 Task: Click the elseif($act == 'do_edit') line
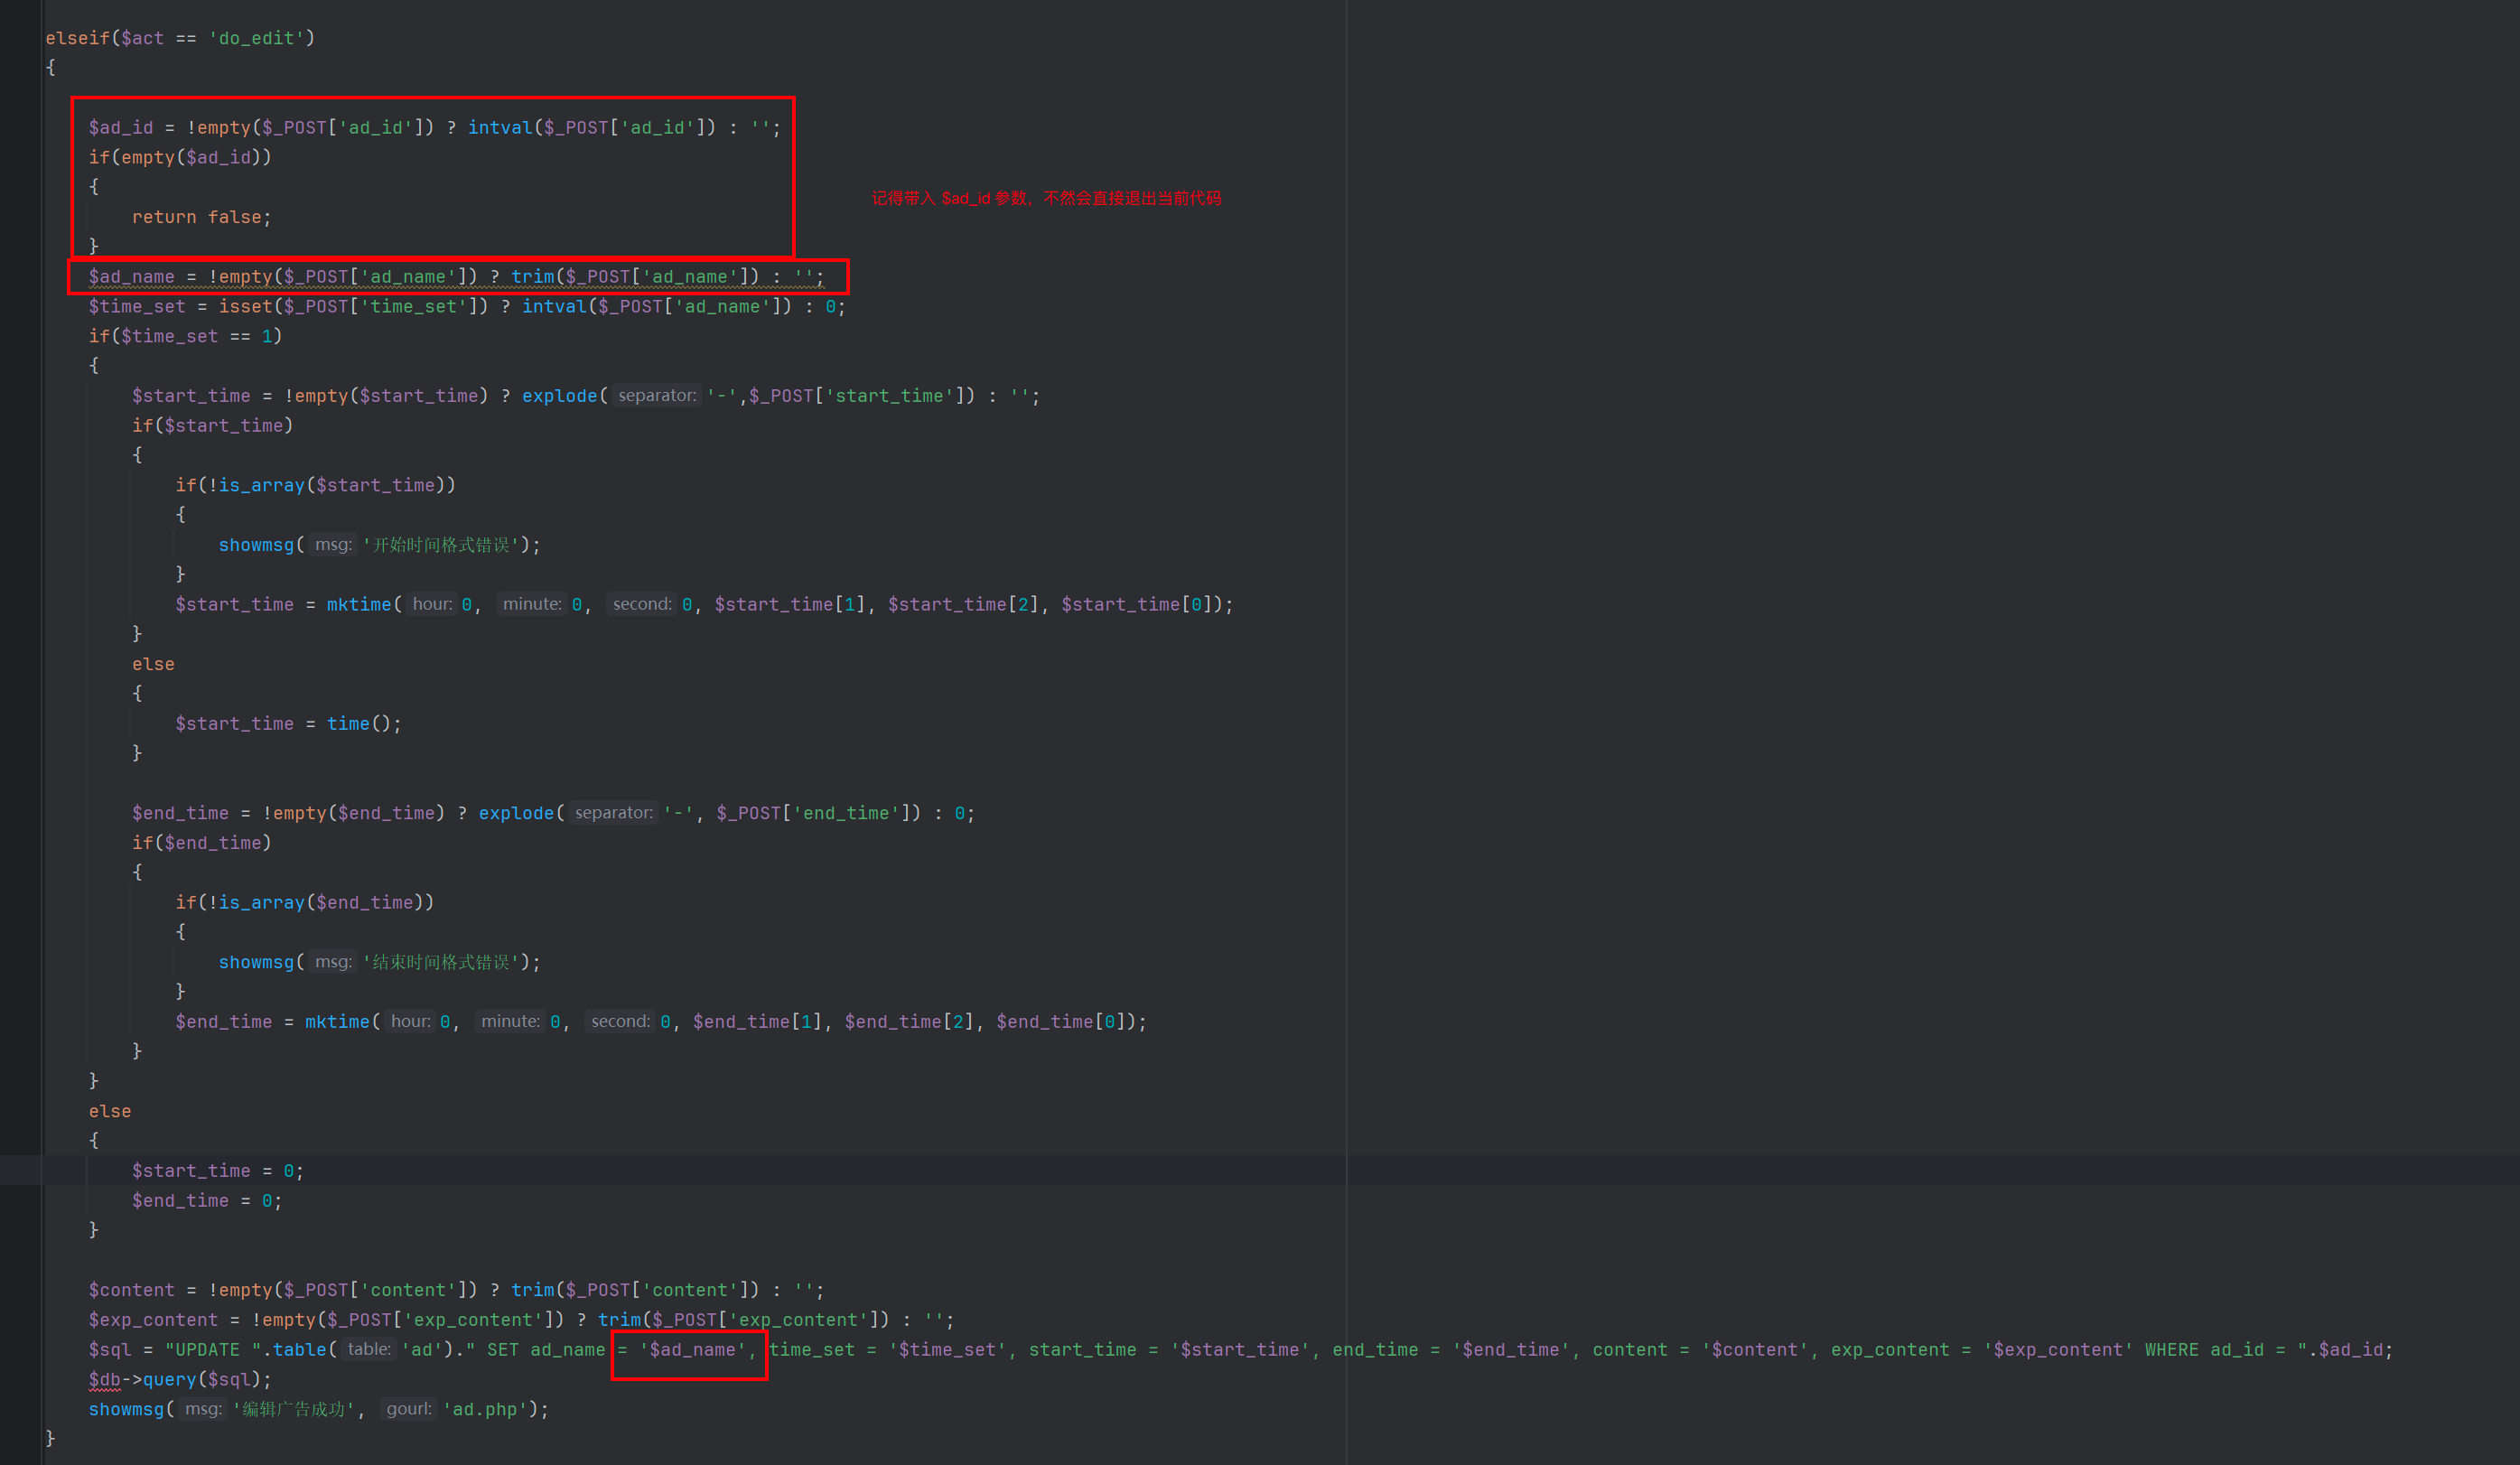pyautogui.click(x=180, y=38)
